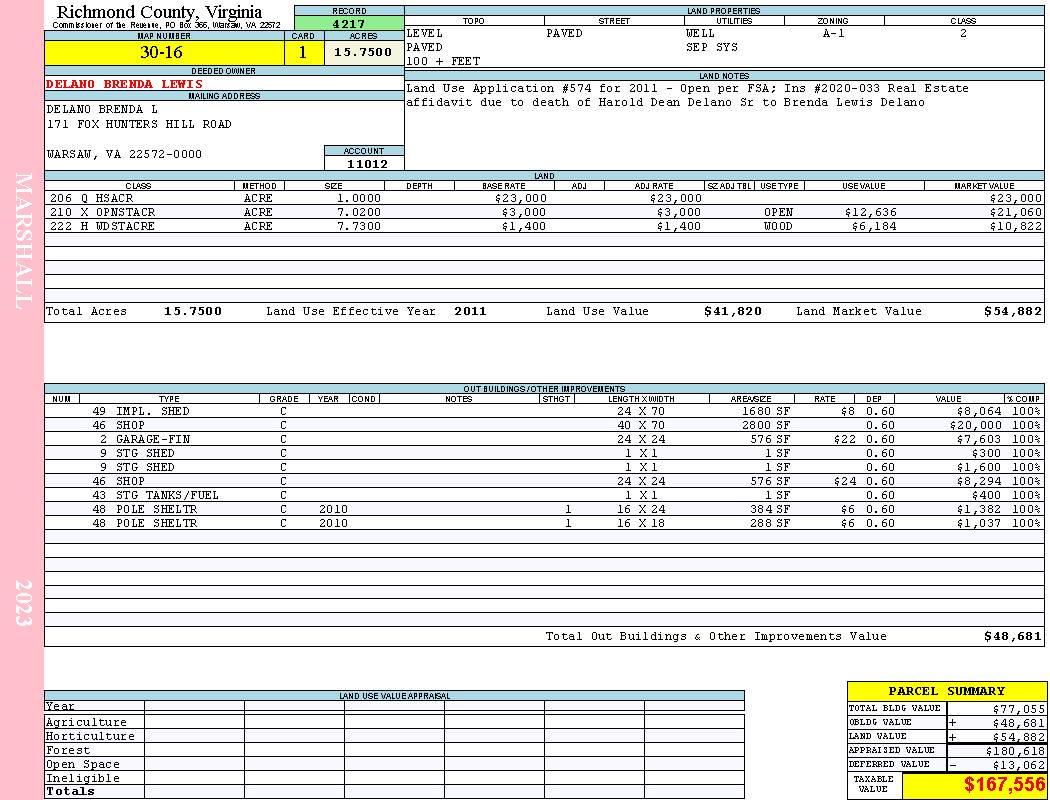The image size is (1050, 800).
Task: Click the POLE SHELTR row sized 16 X 18
Action: click(544, 524)
